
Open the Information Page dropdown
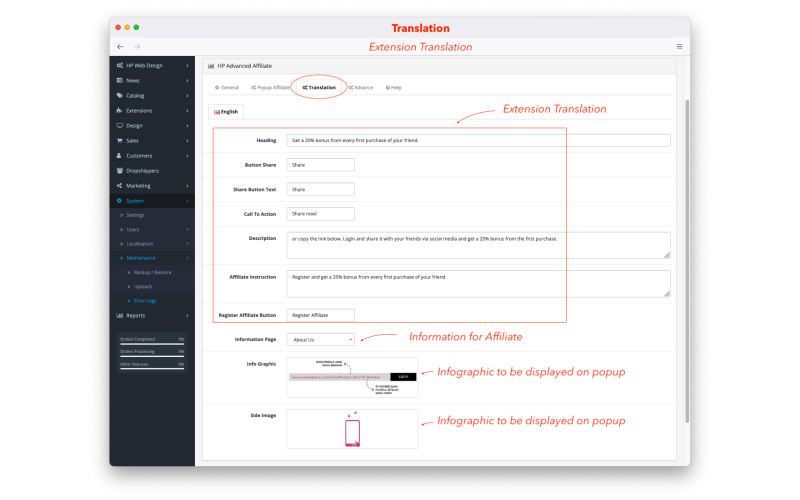320,340
